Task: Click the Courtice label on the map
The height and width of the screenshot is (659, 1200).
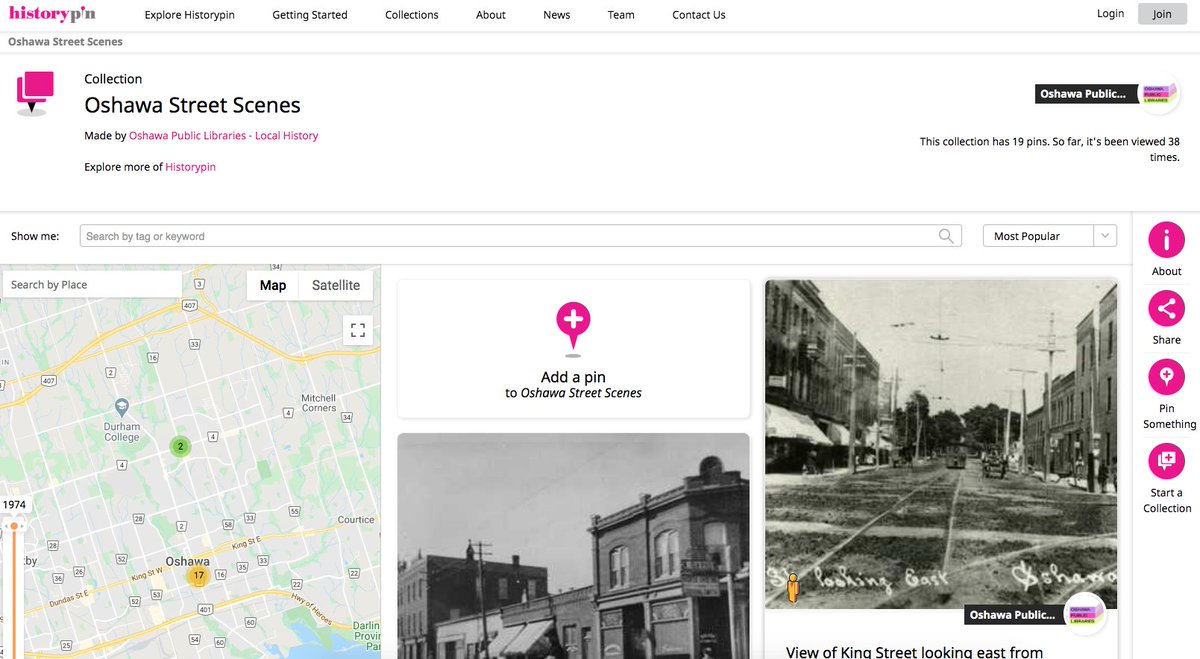Action: [x=356, y=520]
